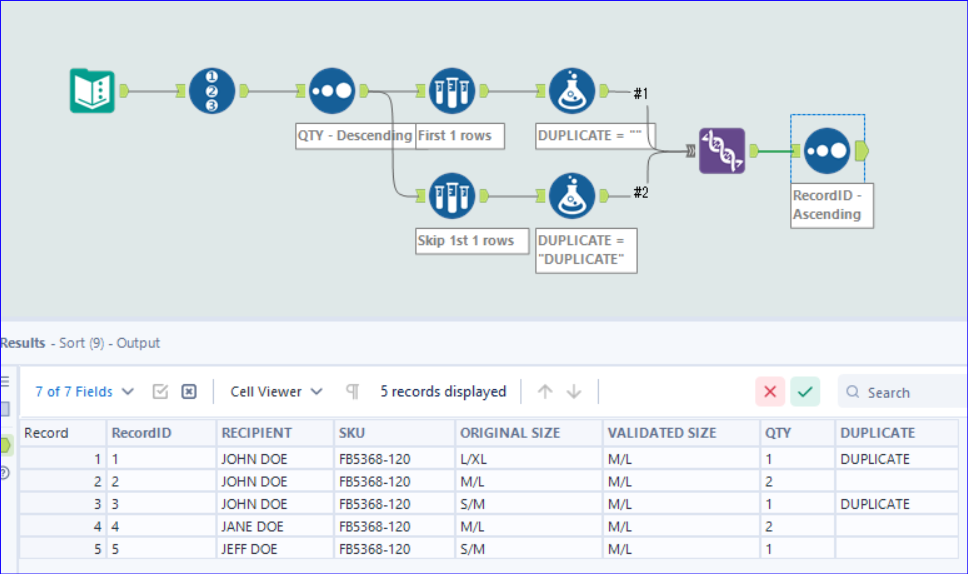The height and width of the screenshot is (574, 968).
Task: Click the deselect all fields X icon
Action: click(x=189, y=391)
